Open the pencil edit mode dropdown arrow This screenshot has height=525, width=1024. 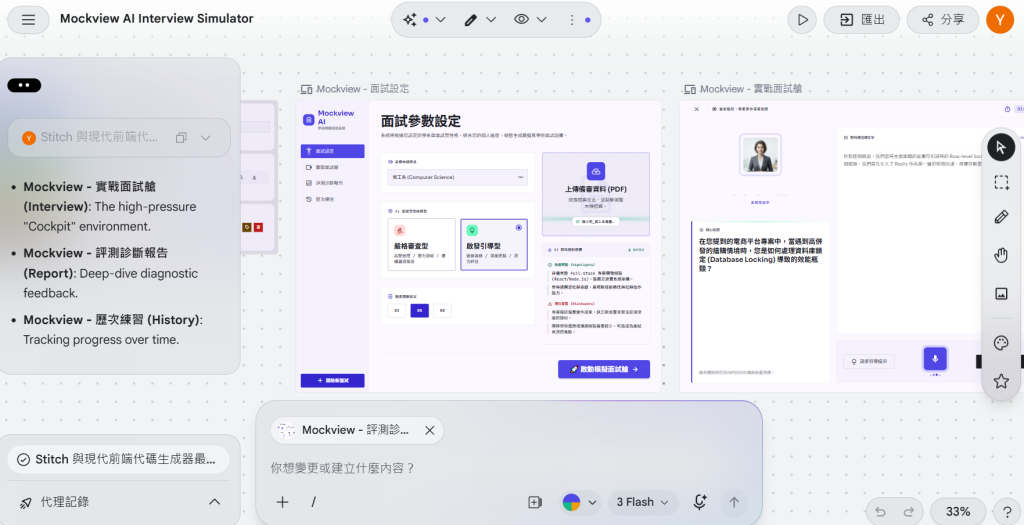pyautogui.click(x=490, y=20)
